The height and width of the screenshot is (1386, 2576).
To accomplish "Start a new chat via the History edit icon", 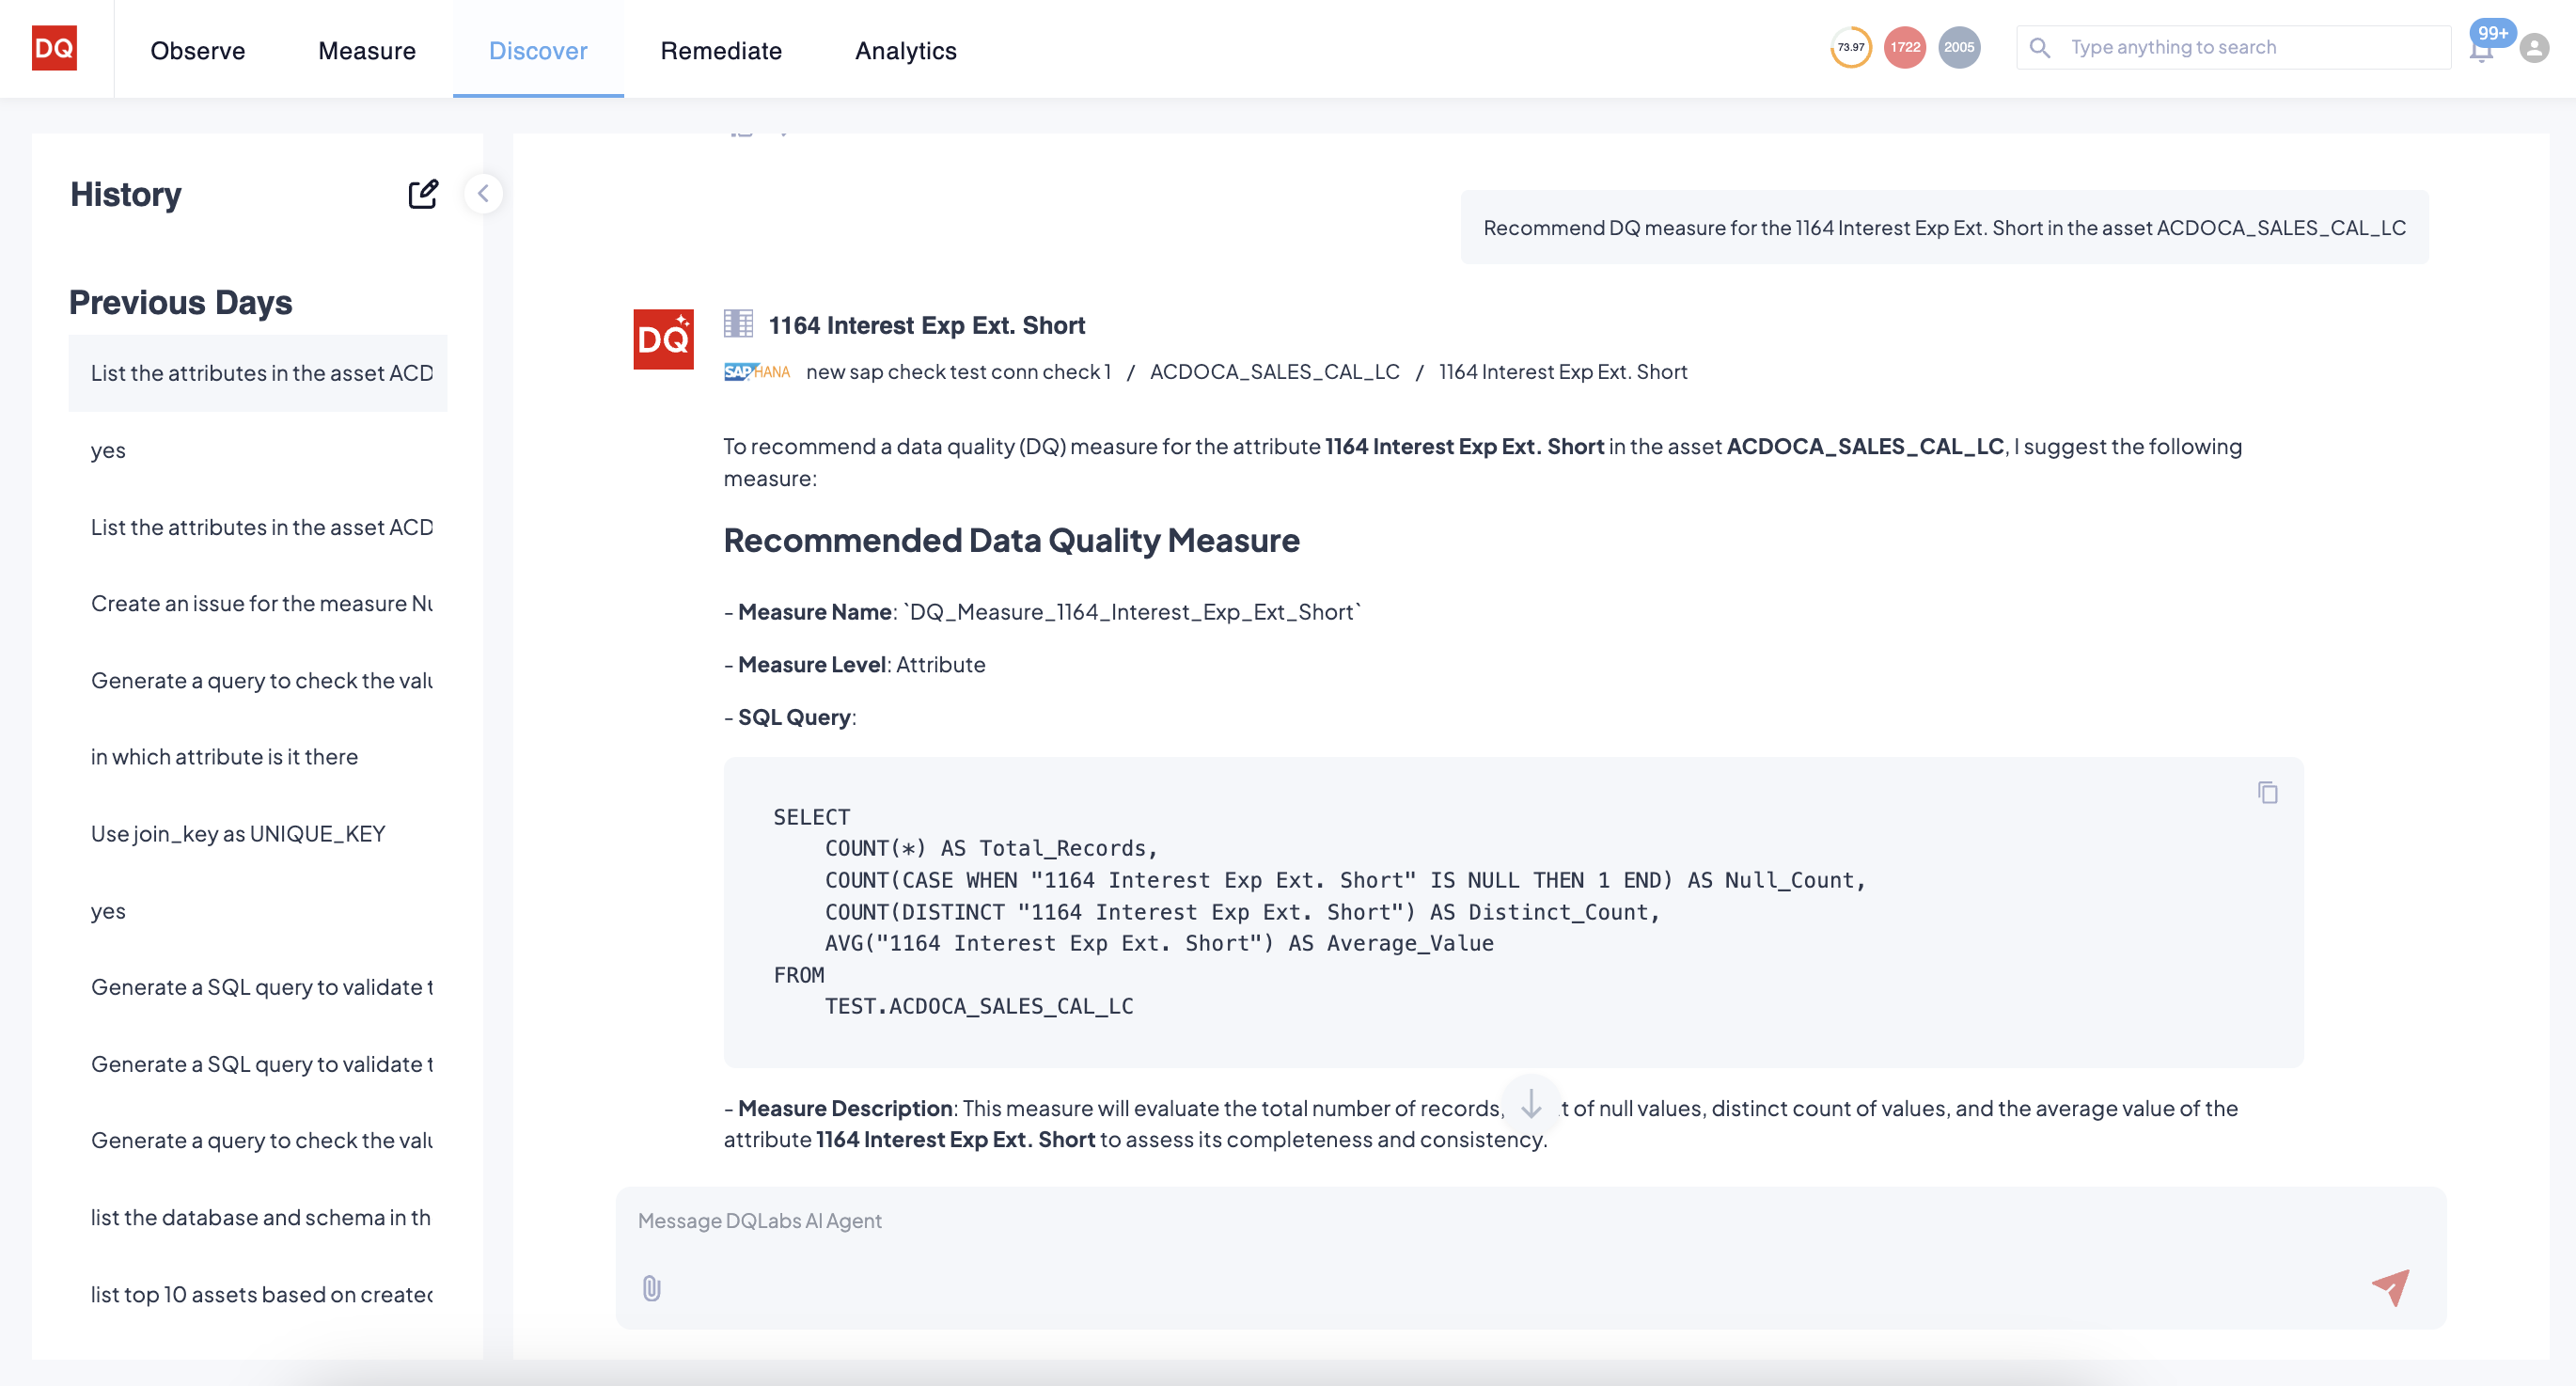I will (424, 193).
